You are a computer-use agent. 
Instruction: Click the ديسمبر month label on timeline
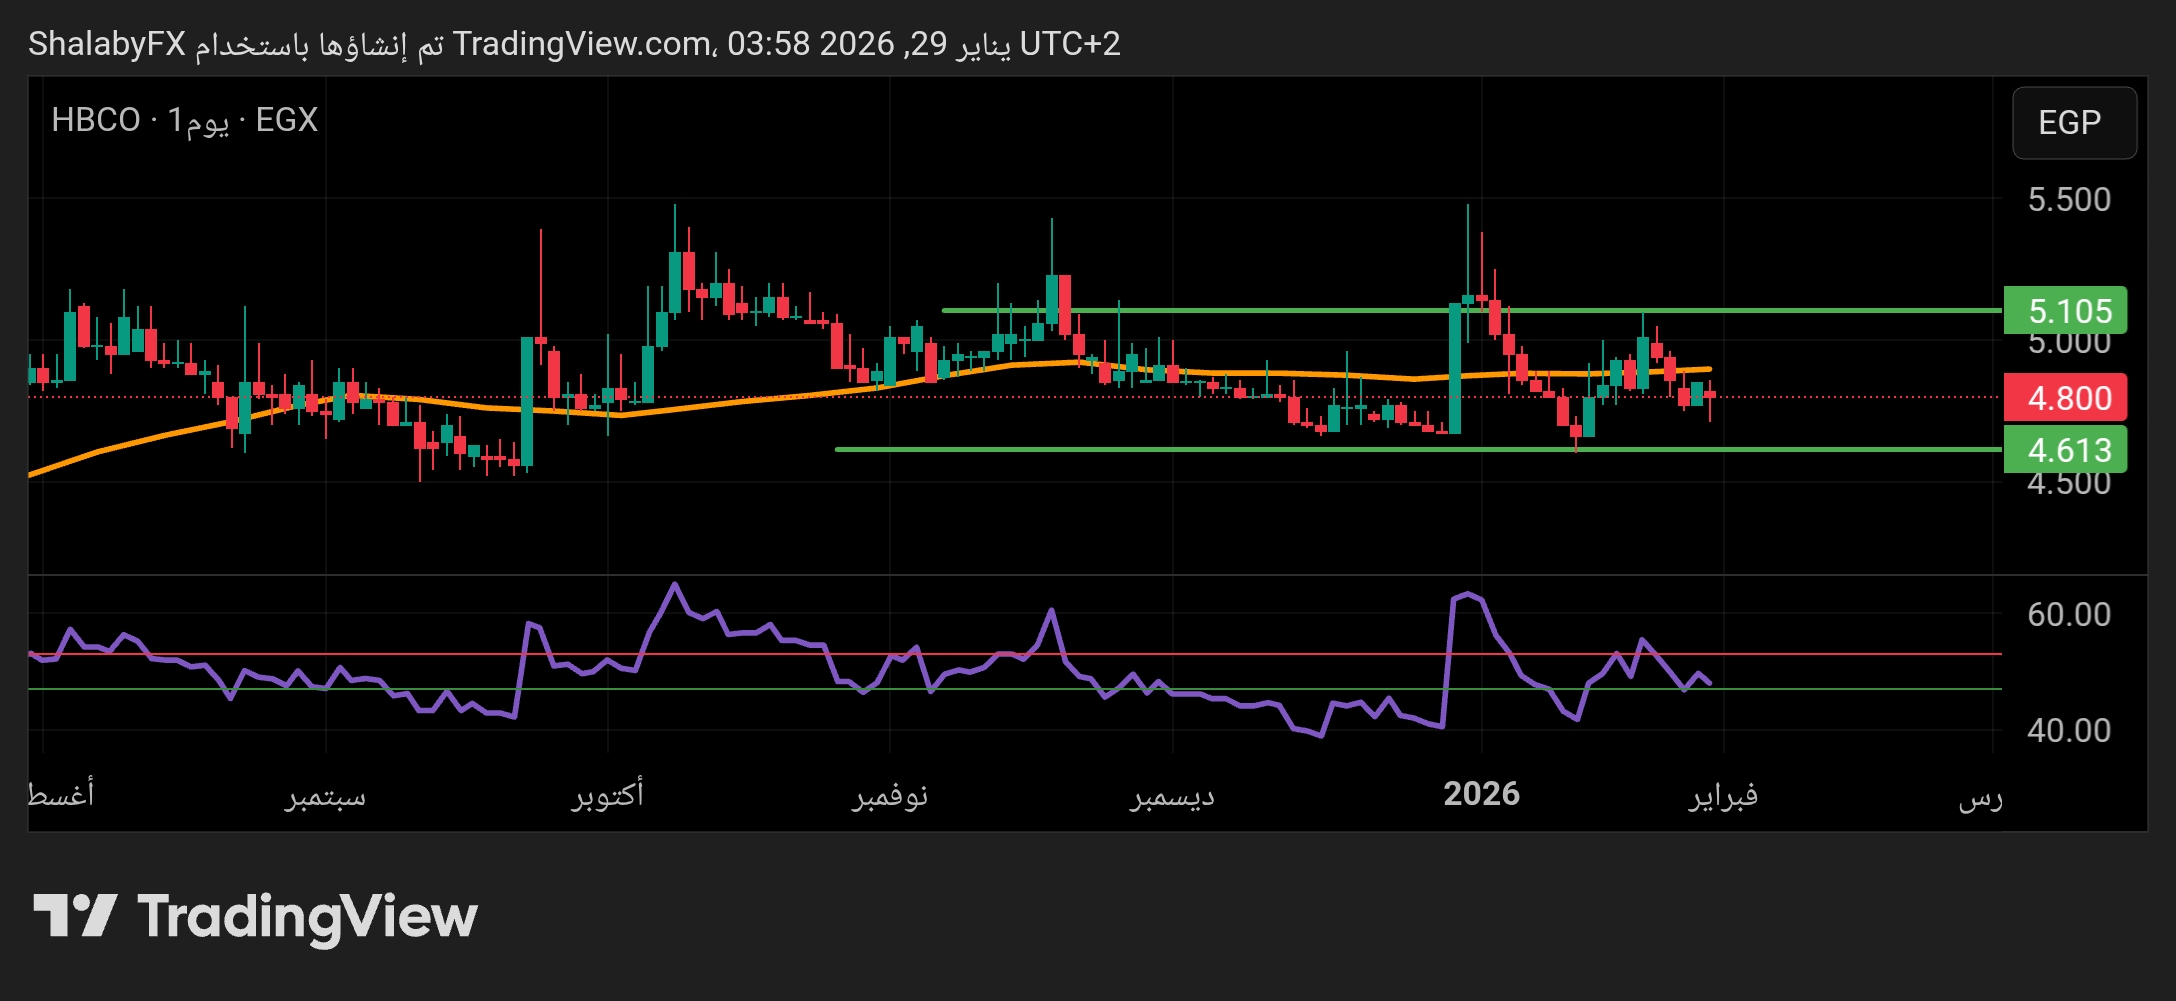click(1172, 796)
